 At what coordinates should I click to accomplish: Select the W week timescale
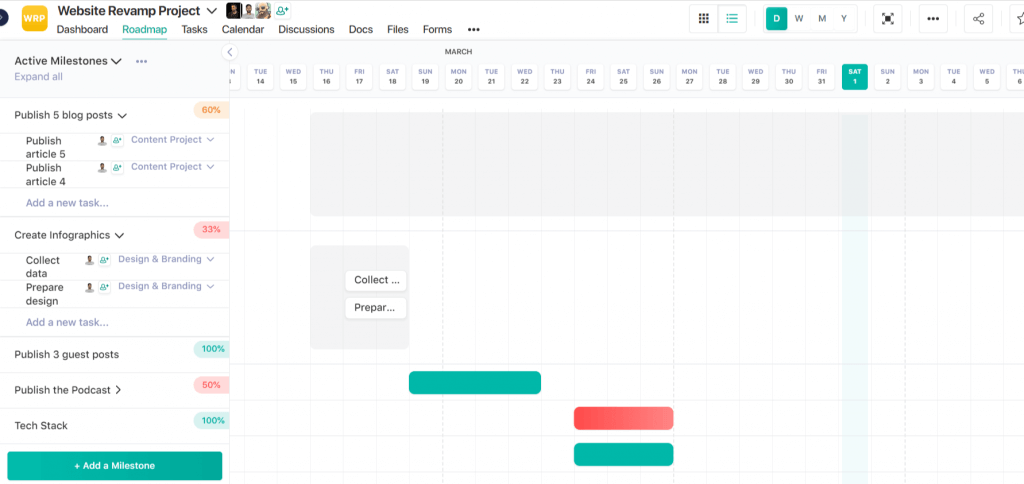pyautogui.click(x=799, y=18)
